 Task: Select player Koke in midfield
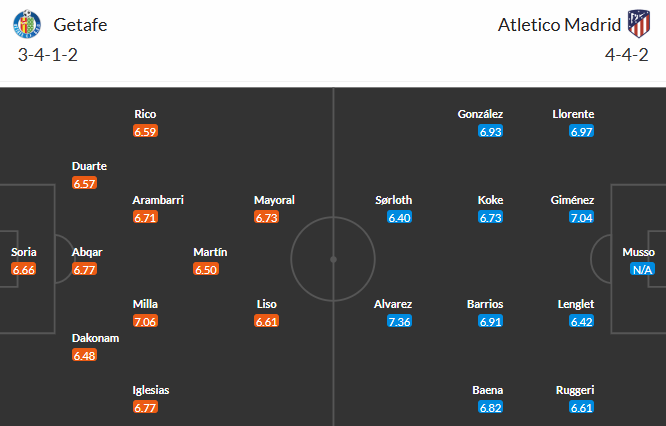point(490,200)
